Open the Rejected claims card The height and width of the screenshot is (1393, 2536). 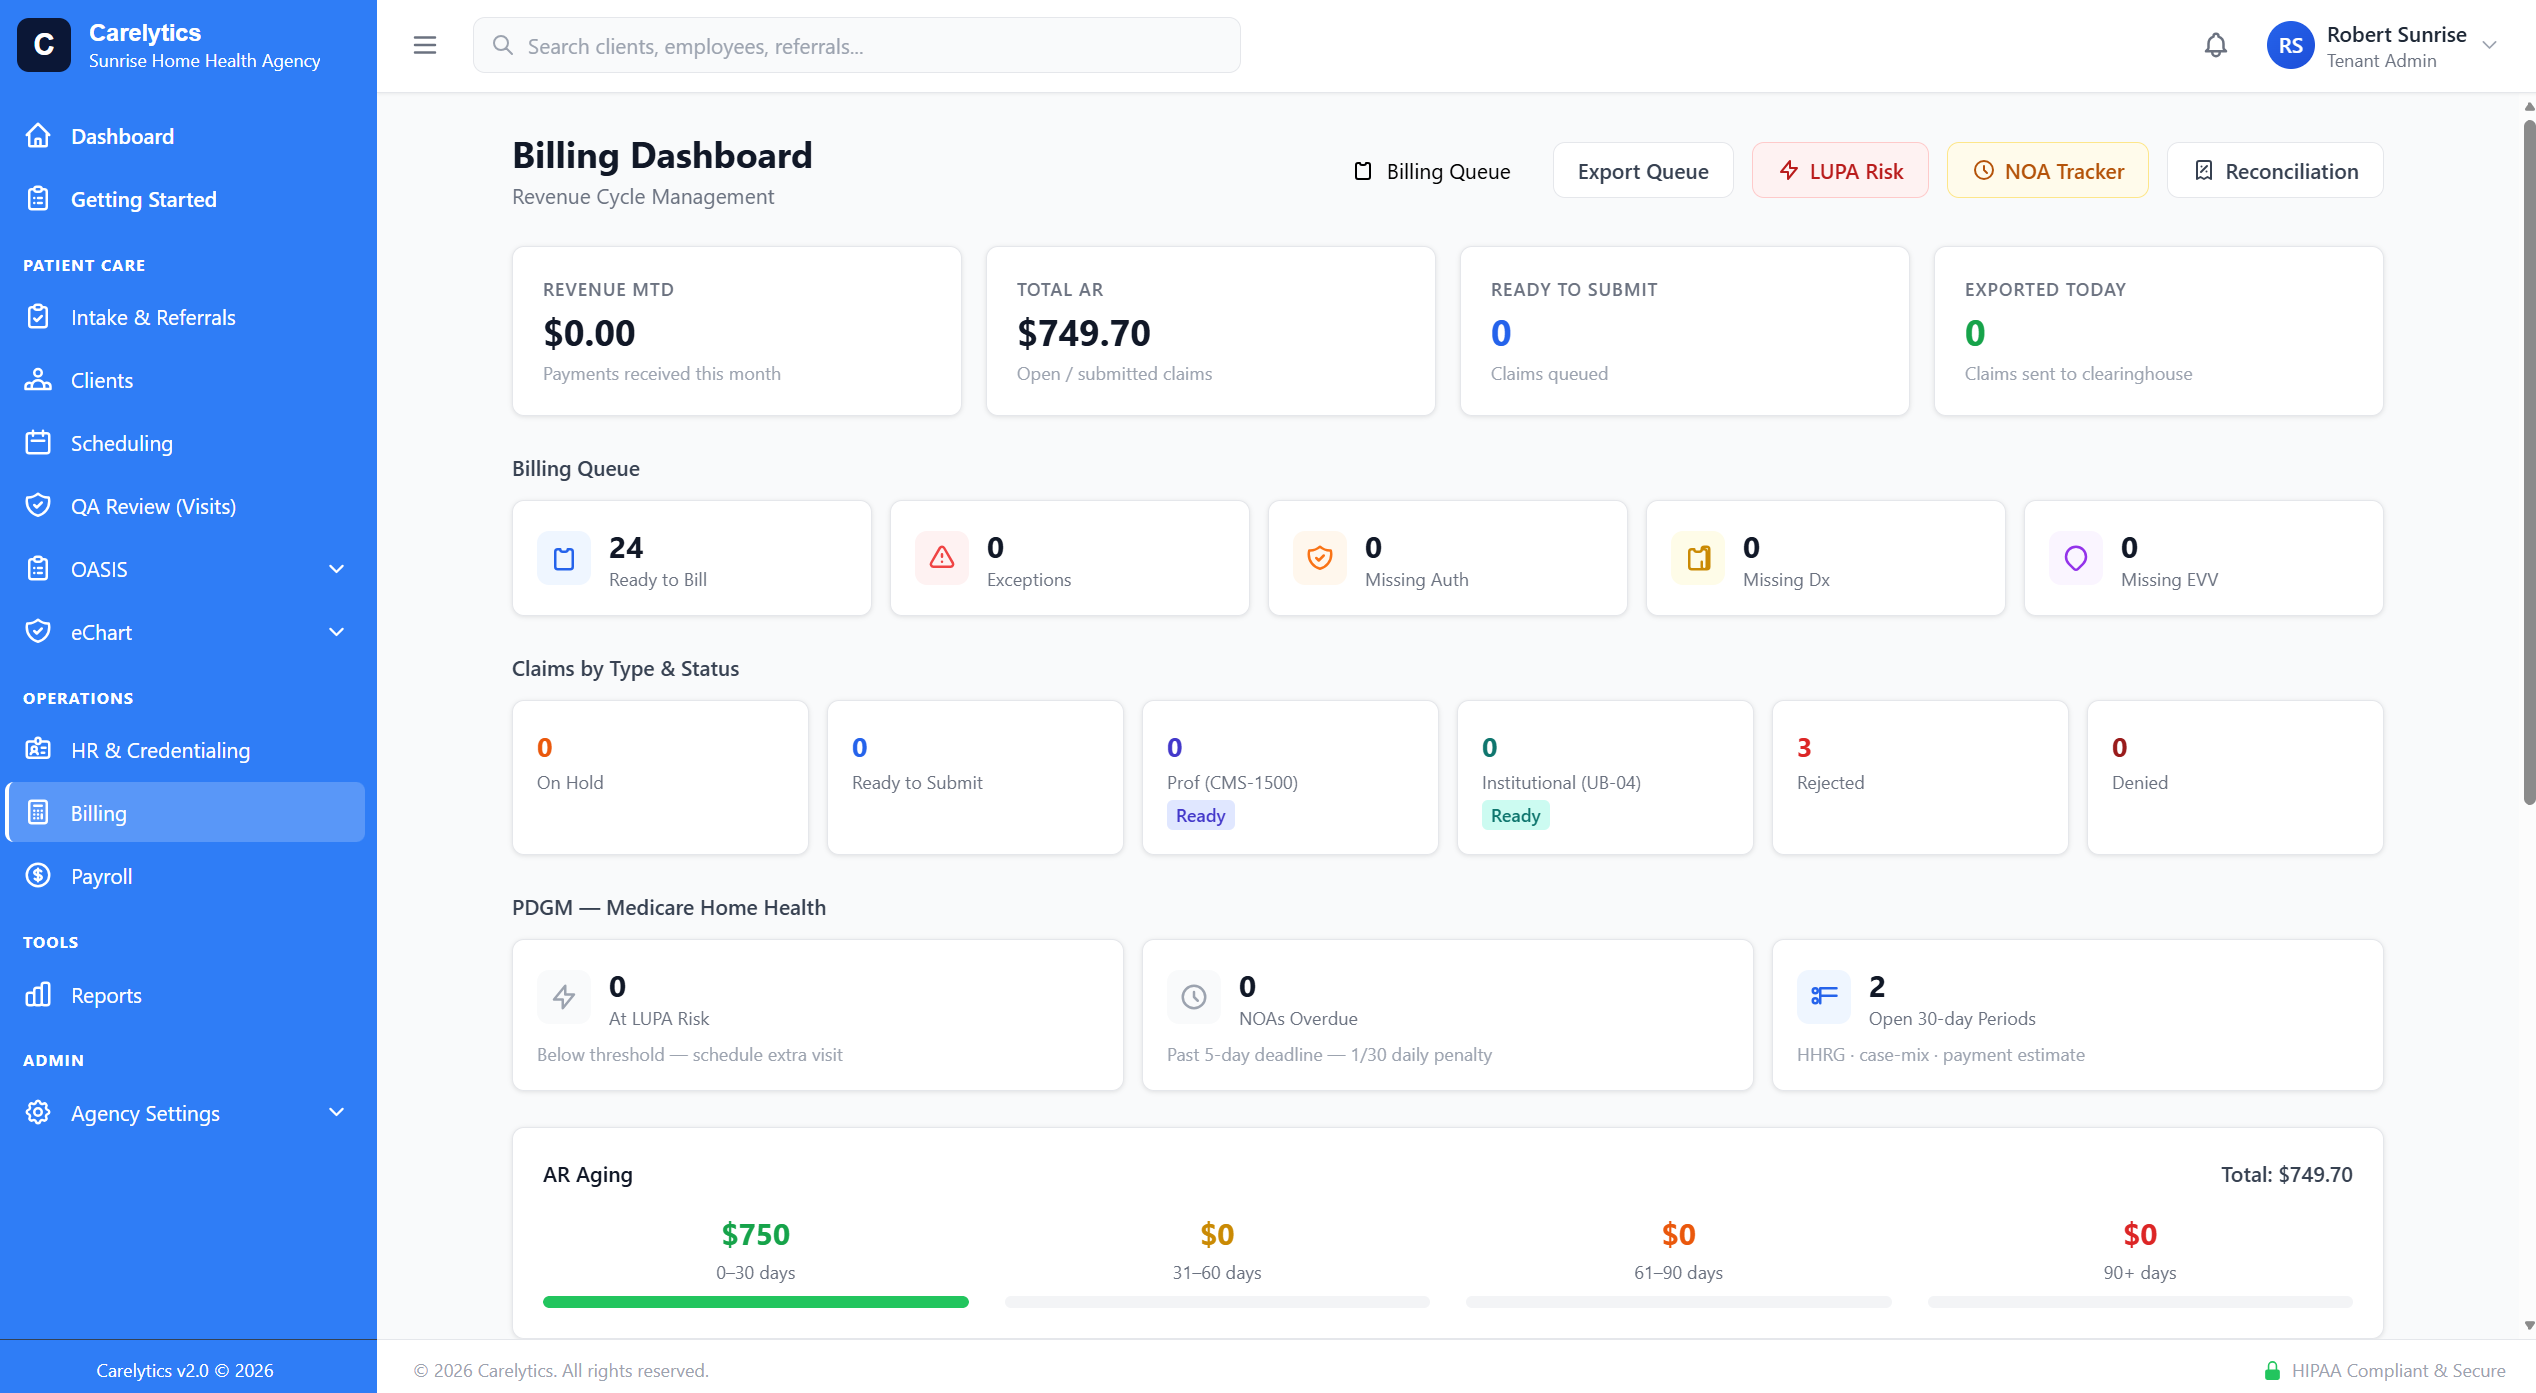(x=1920, y=777)
